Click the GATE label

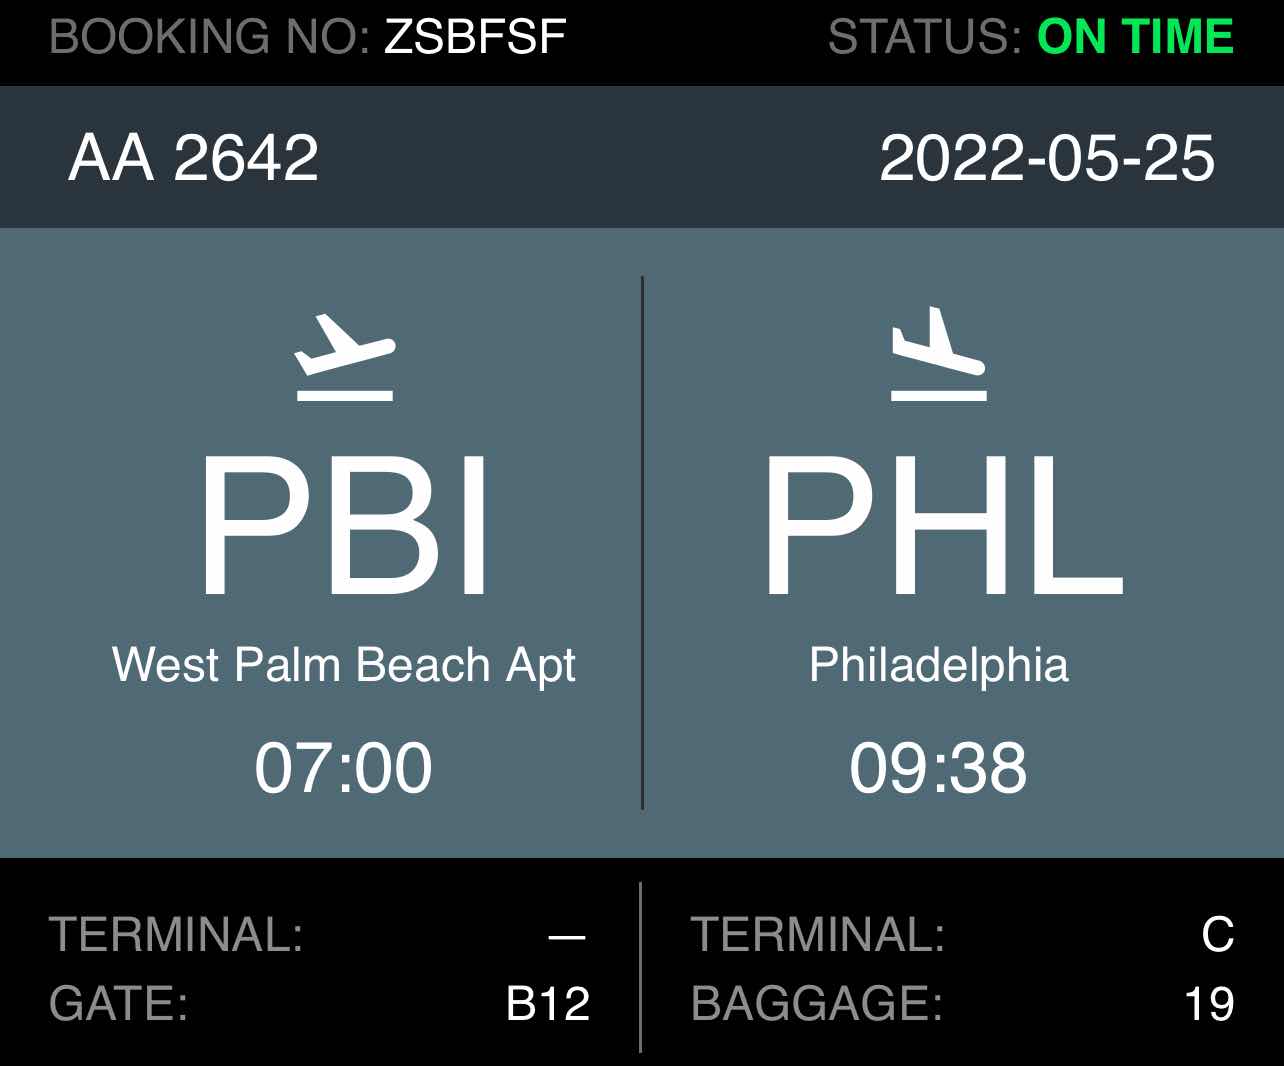(x=118, y=1004)
